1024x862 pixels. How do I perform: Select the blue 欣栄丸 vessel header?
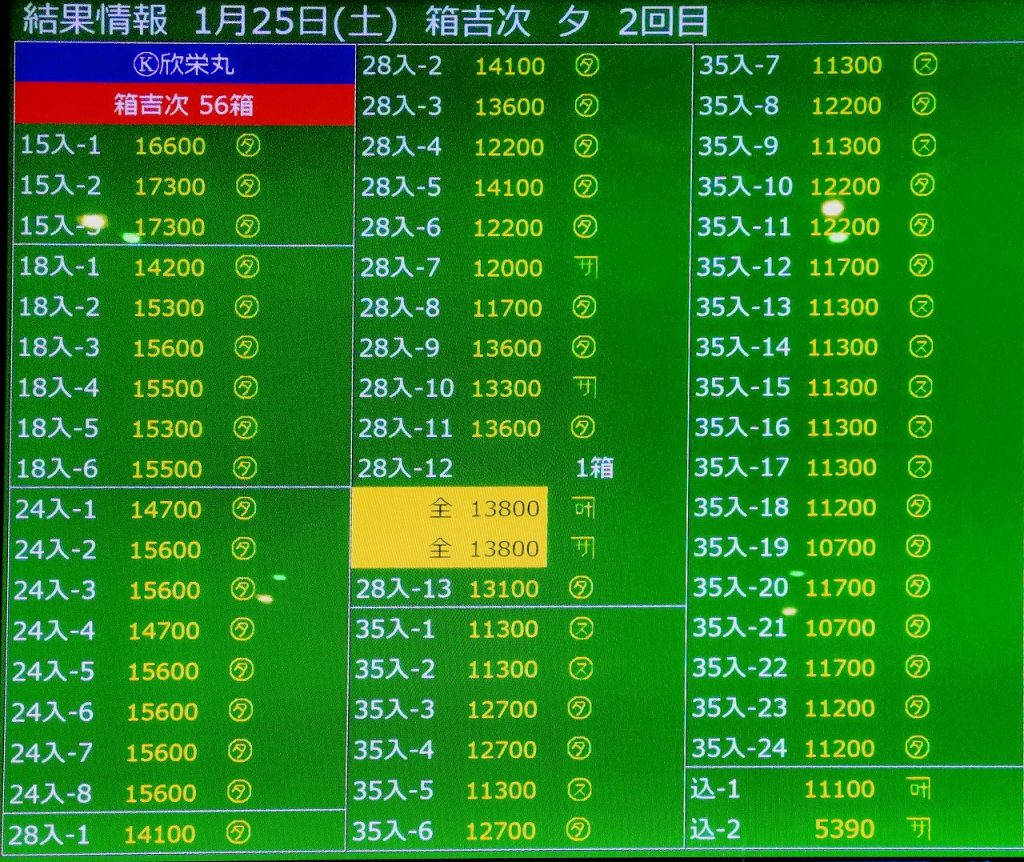pyautogui.click(x=184, y=66)
